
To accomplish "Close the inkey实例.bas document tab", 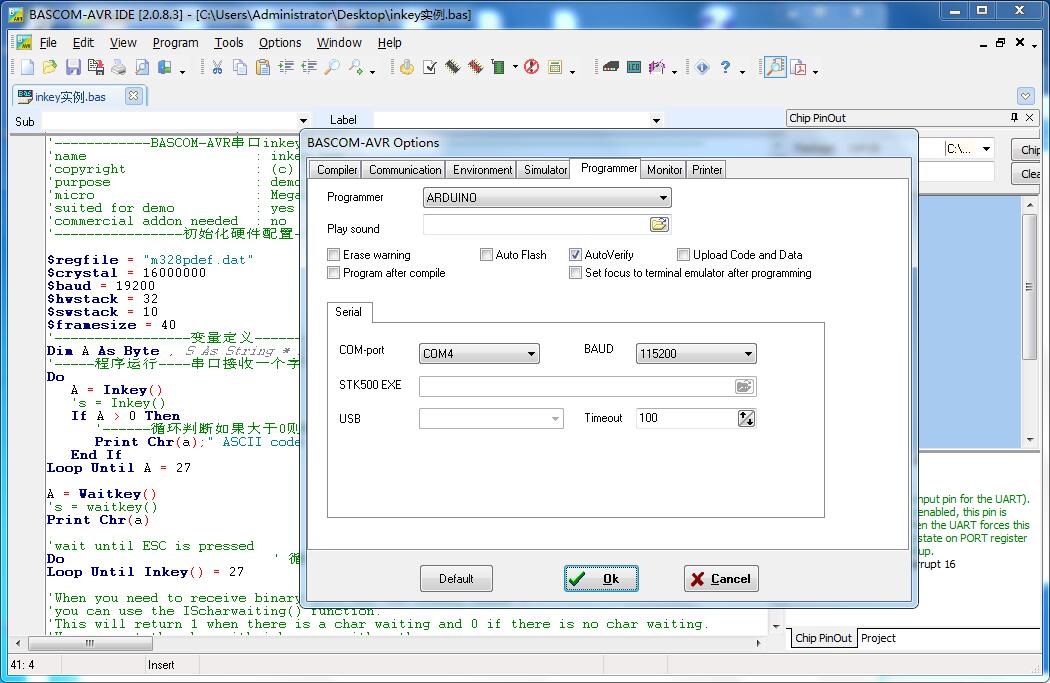I will [x=133, y=96].
